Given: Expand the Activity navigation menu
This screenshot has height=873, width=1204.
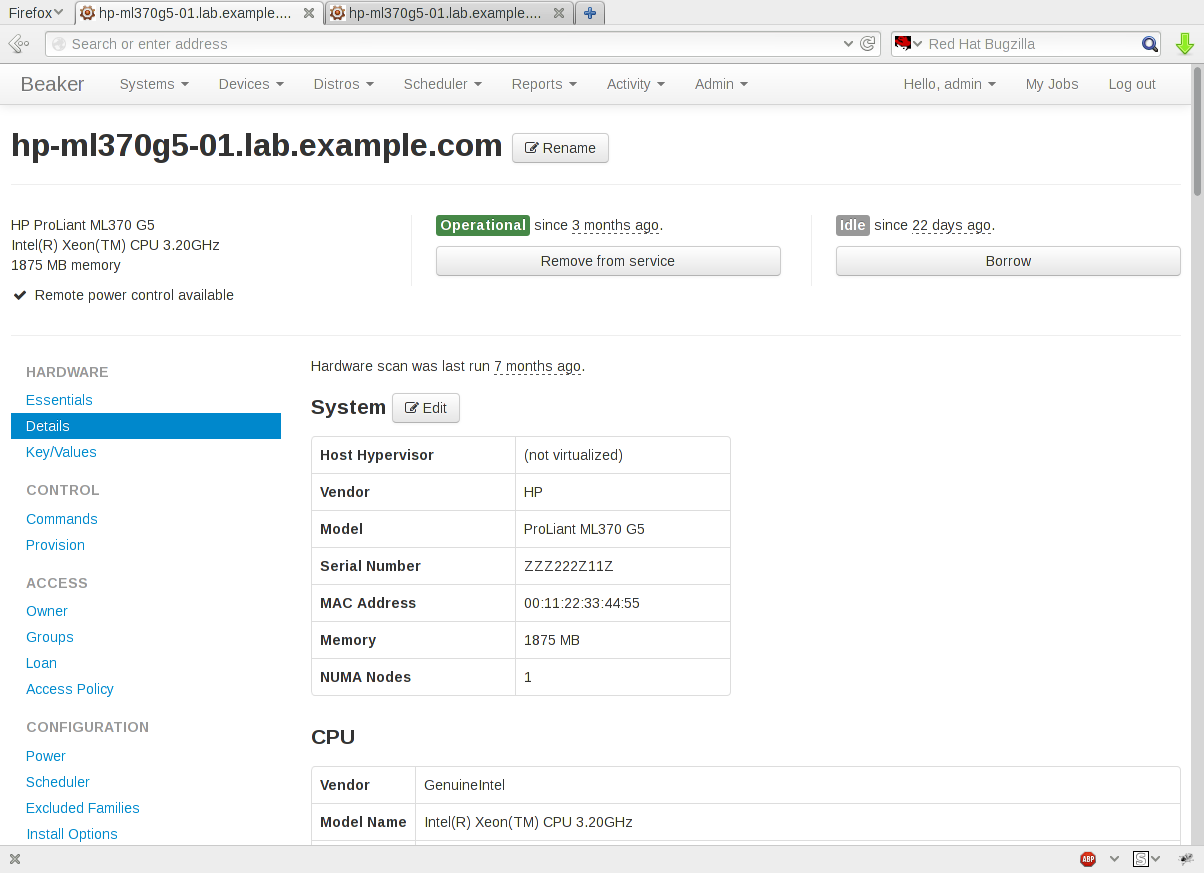Looking at the screenshot, I should click(x=635, y=84).
